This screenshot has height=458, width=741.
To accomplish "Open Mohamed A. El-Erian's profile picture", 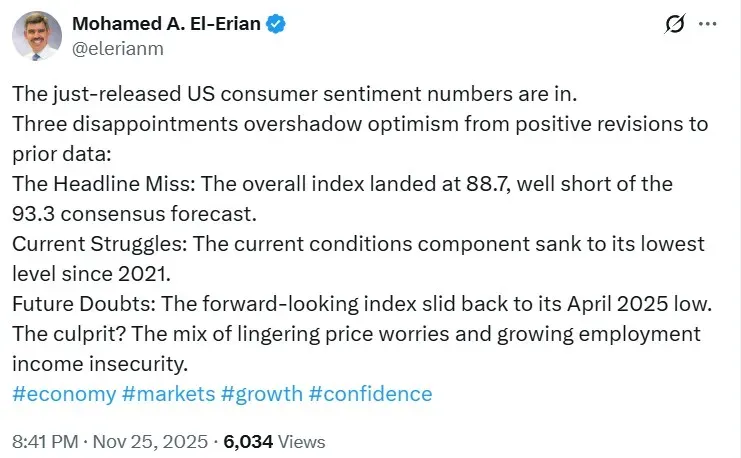I will 36,36.
